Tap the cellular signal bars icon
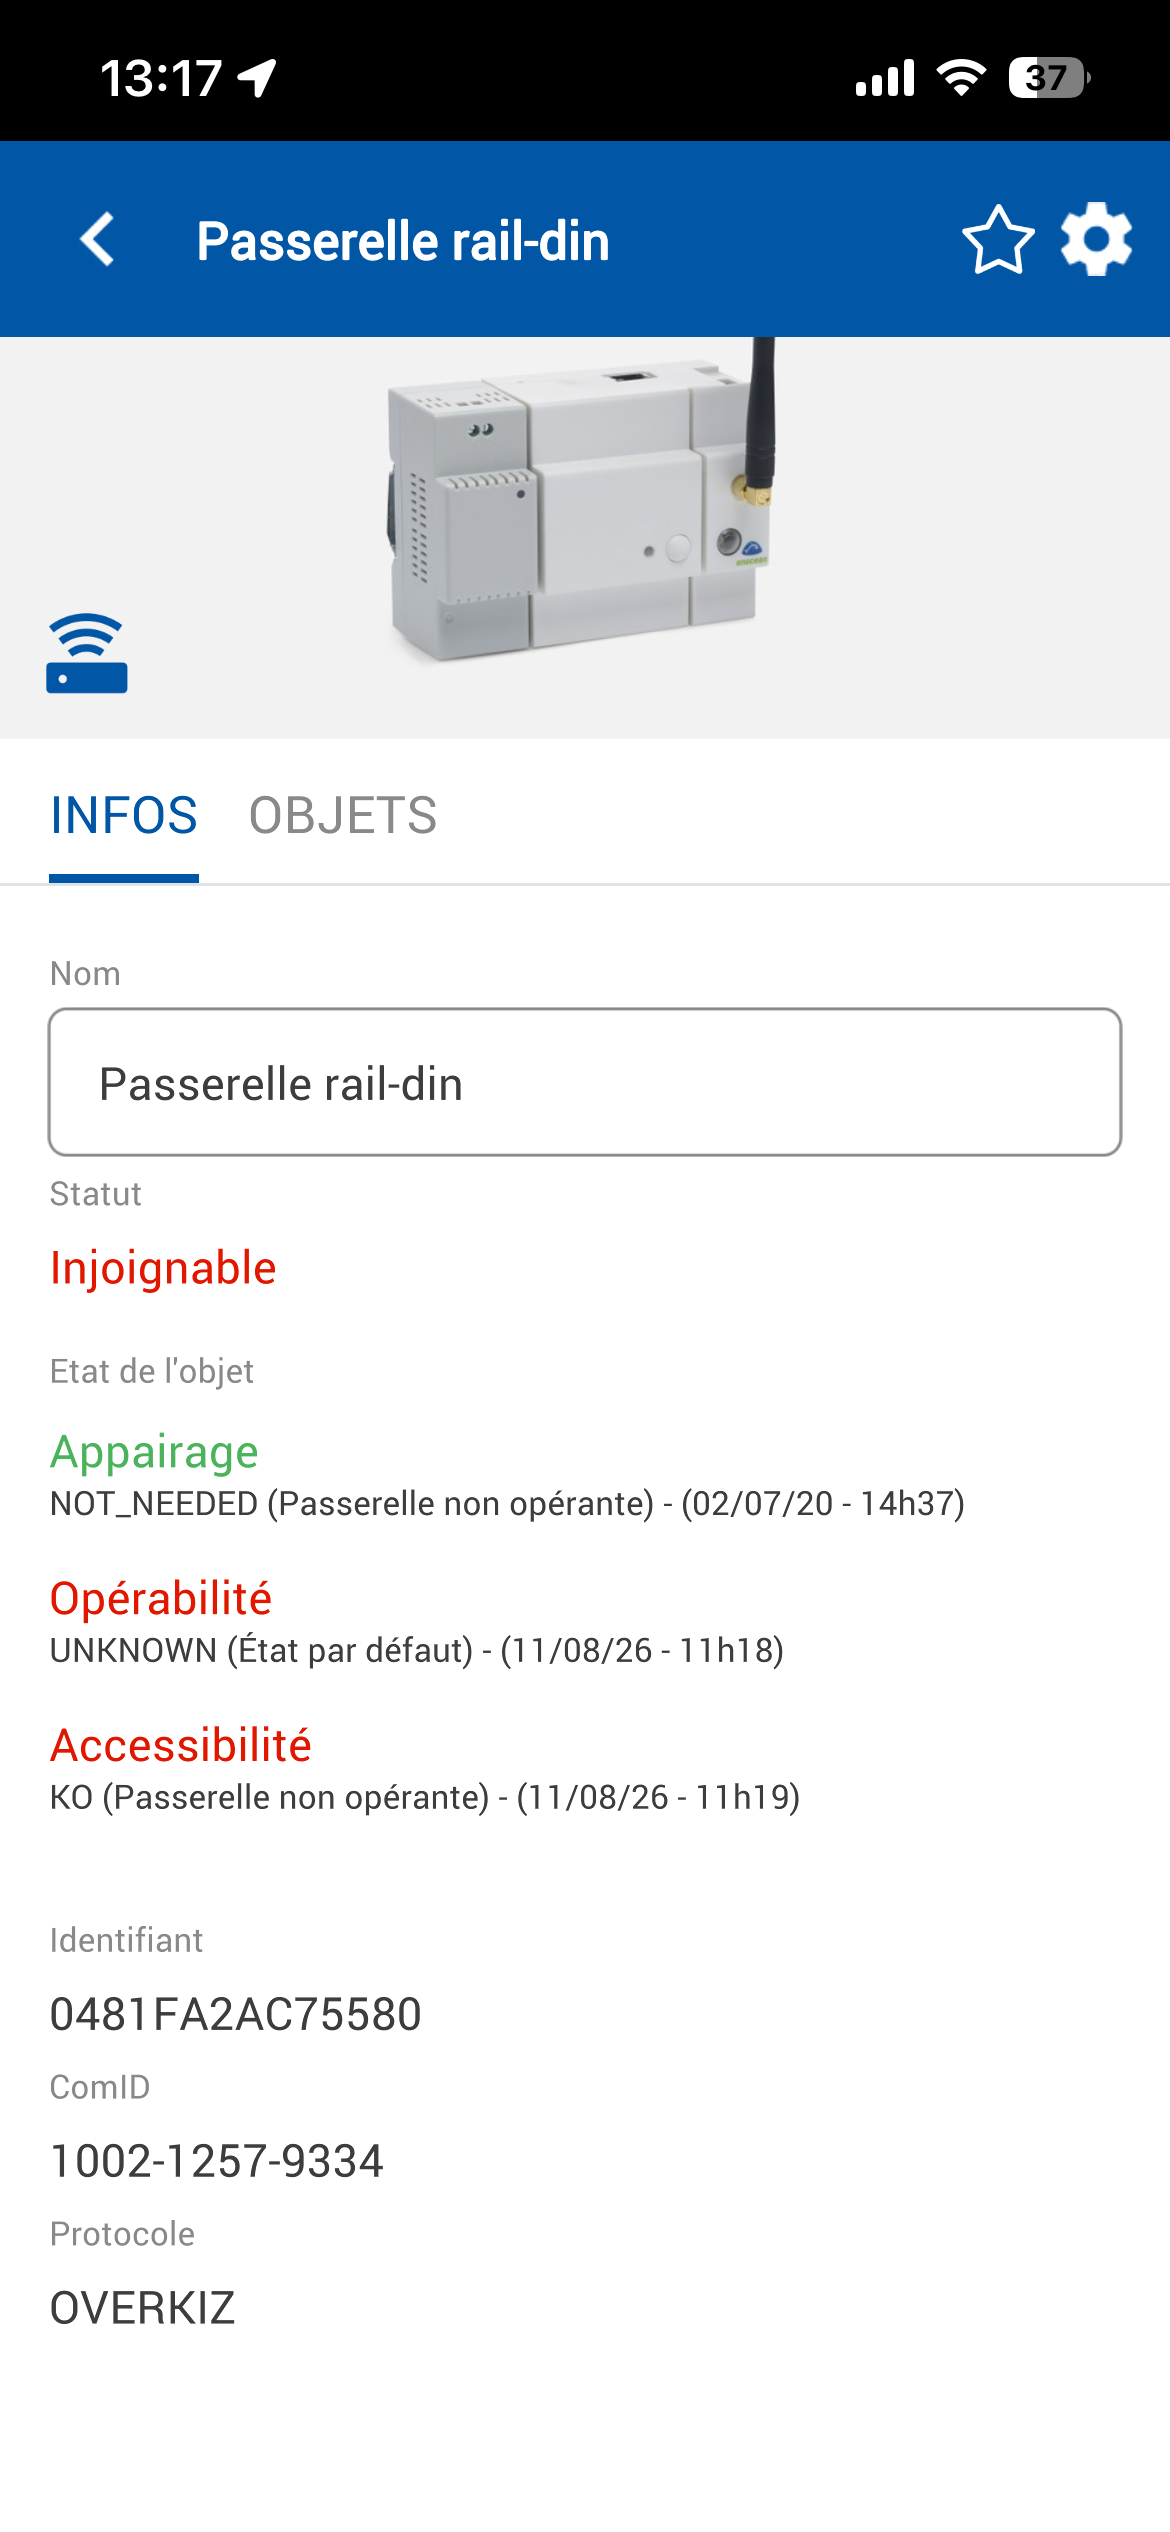1170x2532 pixels. click(x=885, y=78)
